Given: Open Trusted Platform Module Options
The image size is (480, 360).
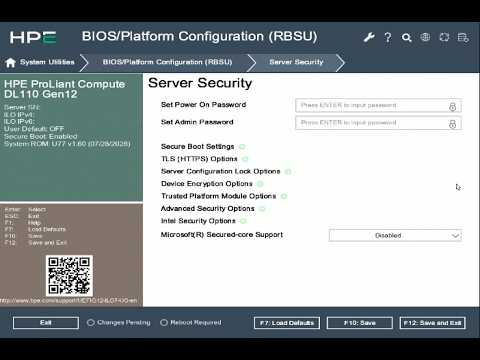Looking at the screenshot, I should point(218,196).
